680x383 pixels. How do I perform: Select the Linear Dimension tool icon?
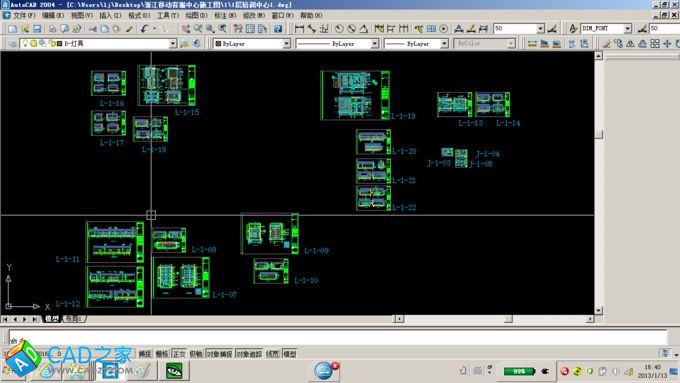(299, 29)
